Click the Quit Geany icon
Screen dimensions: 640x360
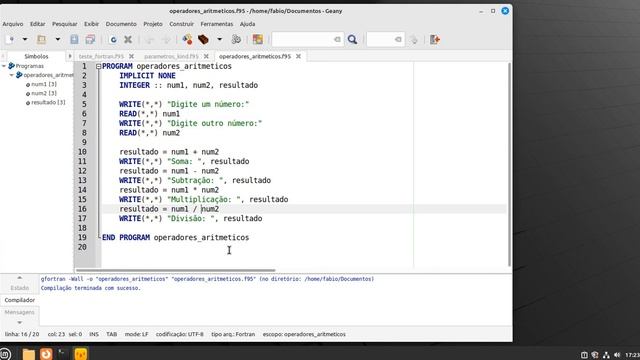point(435,40)
